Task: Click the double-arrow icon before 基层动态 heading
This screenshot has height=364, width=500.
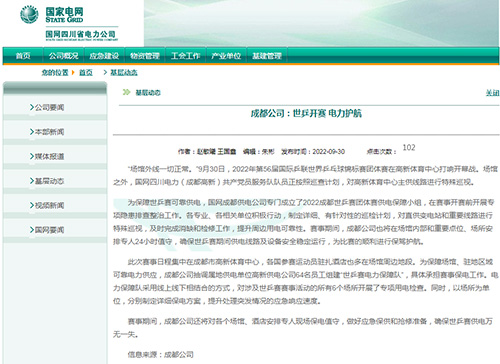Action: tap(127, 92)
